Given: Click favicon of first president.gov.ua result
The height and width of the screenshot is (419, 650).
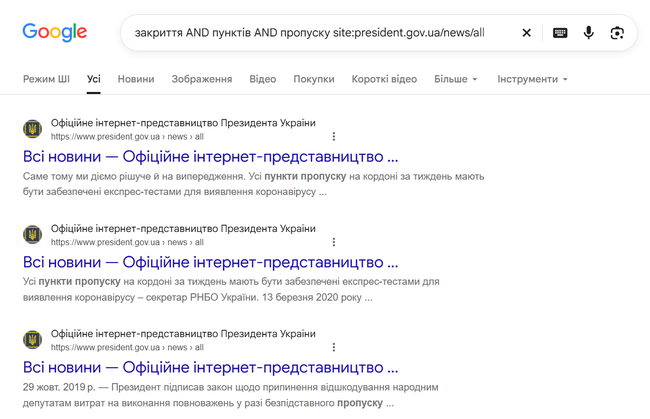Looking at the screenshot, I should tap(32, 129).
